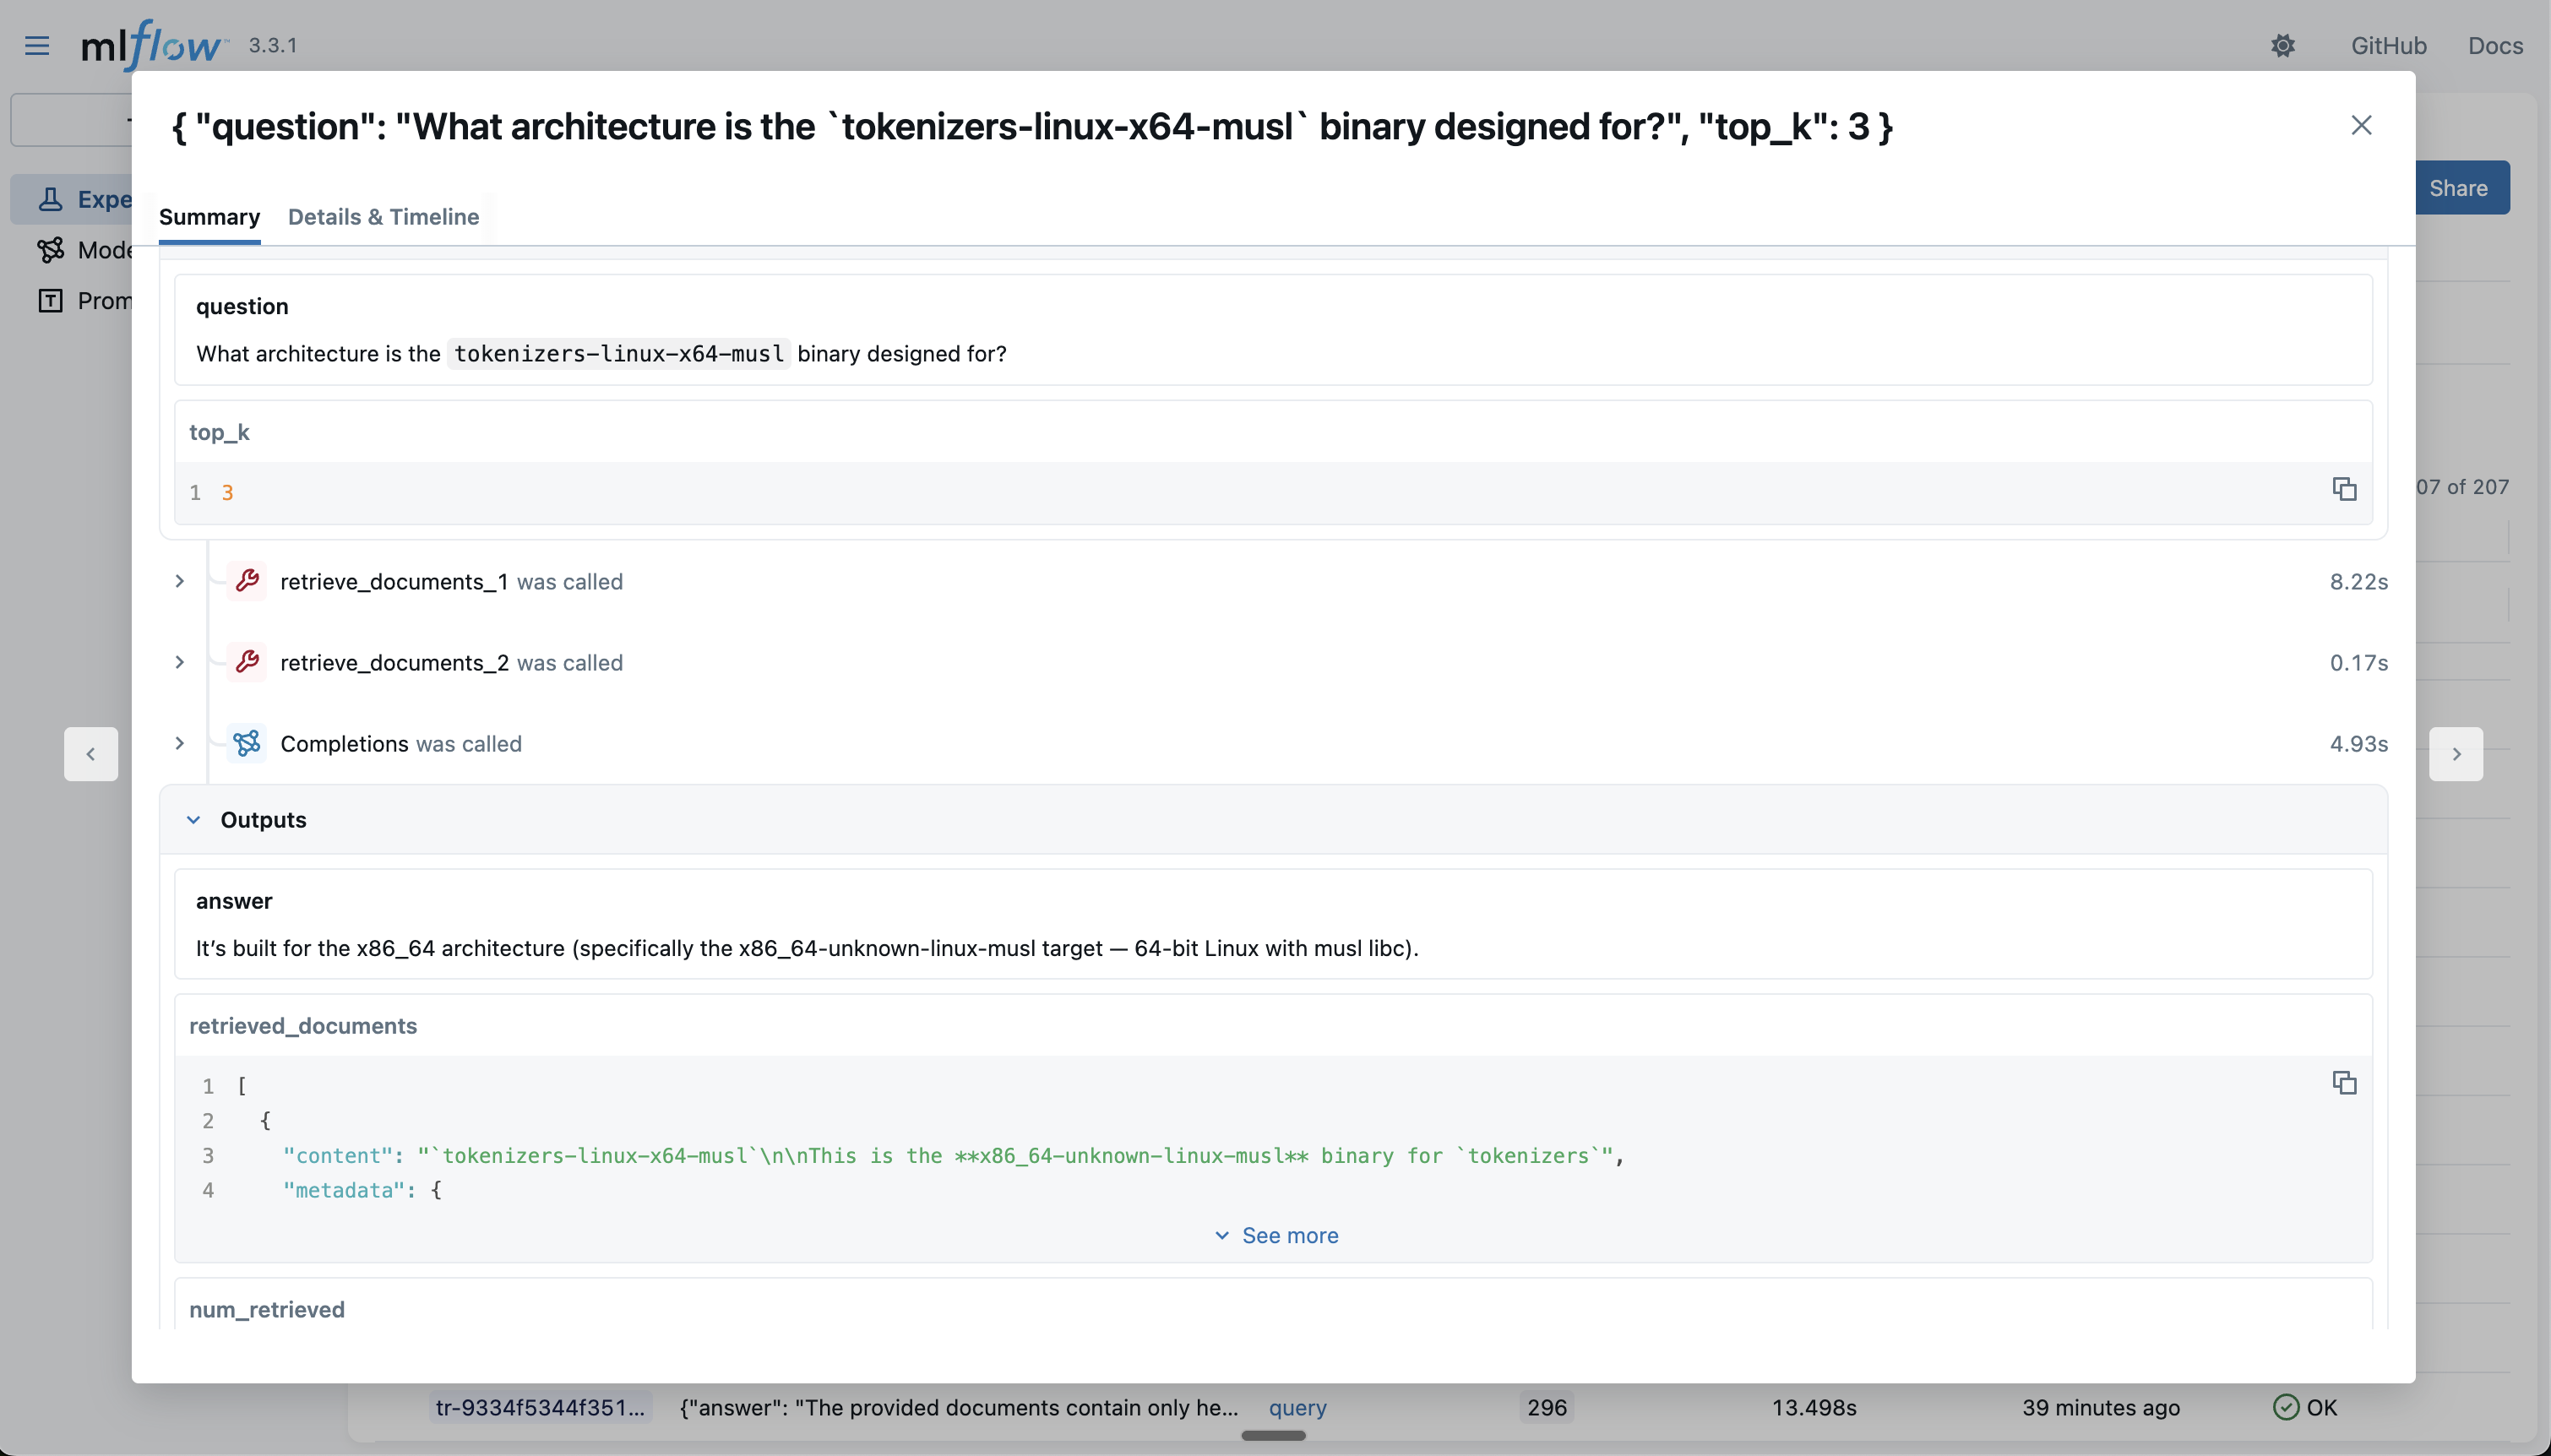The height and width of the screenshot is (1456, 2551).
Task: Expand the retrieve_documents_2 span
Action: coord(180,662)
